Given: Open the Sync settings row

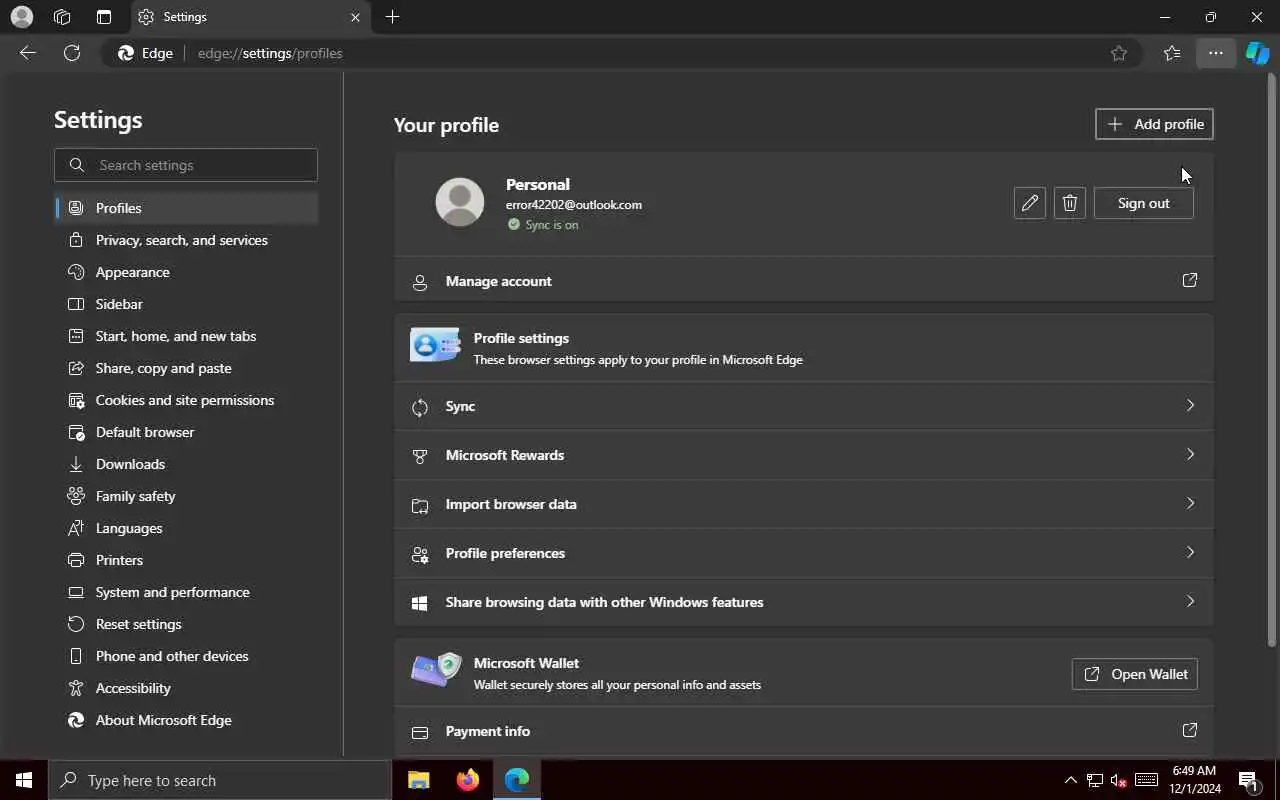Looking at the screenshot, I should pos(803,406).
